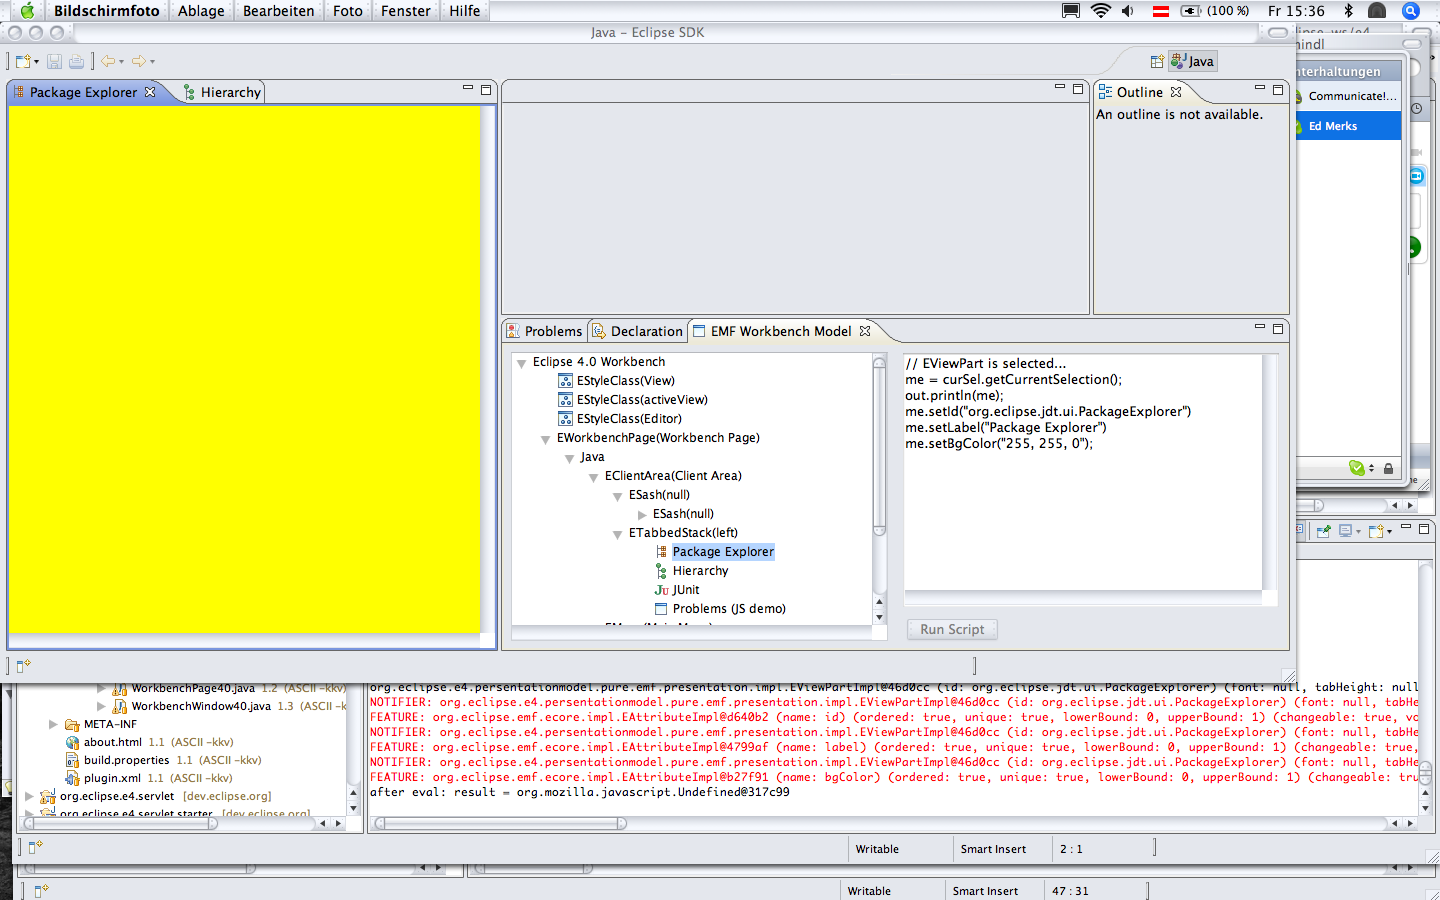Screen dimensions: 1440x900
Task: Click inside the script text editor
Action: click(1083, 472)
